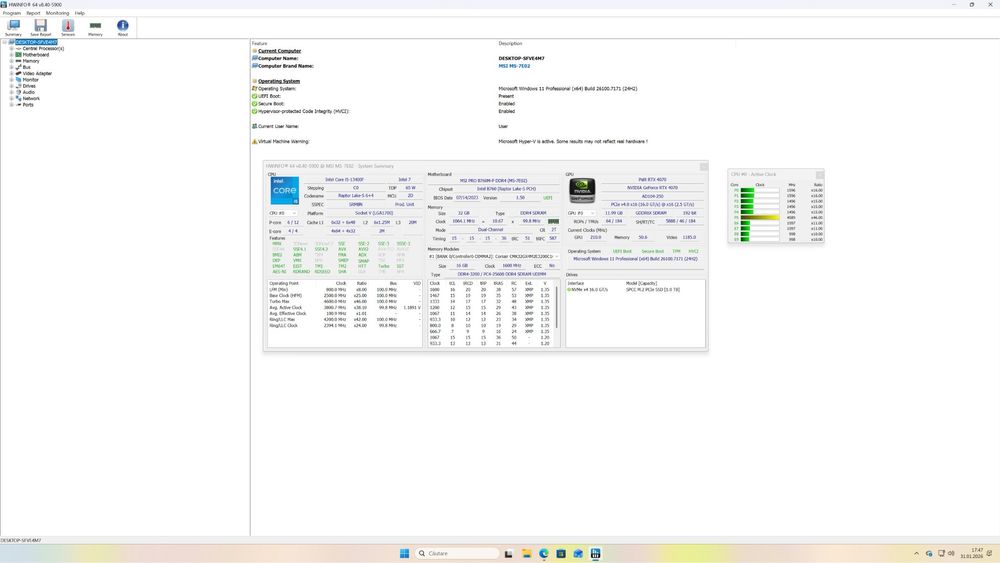Click the NVIDIA GeForce RTX 4070 field
This screenshot has width=1000, height=563.
652,188
